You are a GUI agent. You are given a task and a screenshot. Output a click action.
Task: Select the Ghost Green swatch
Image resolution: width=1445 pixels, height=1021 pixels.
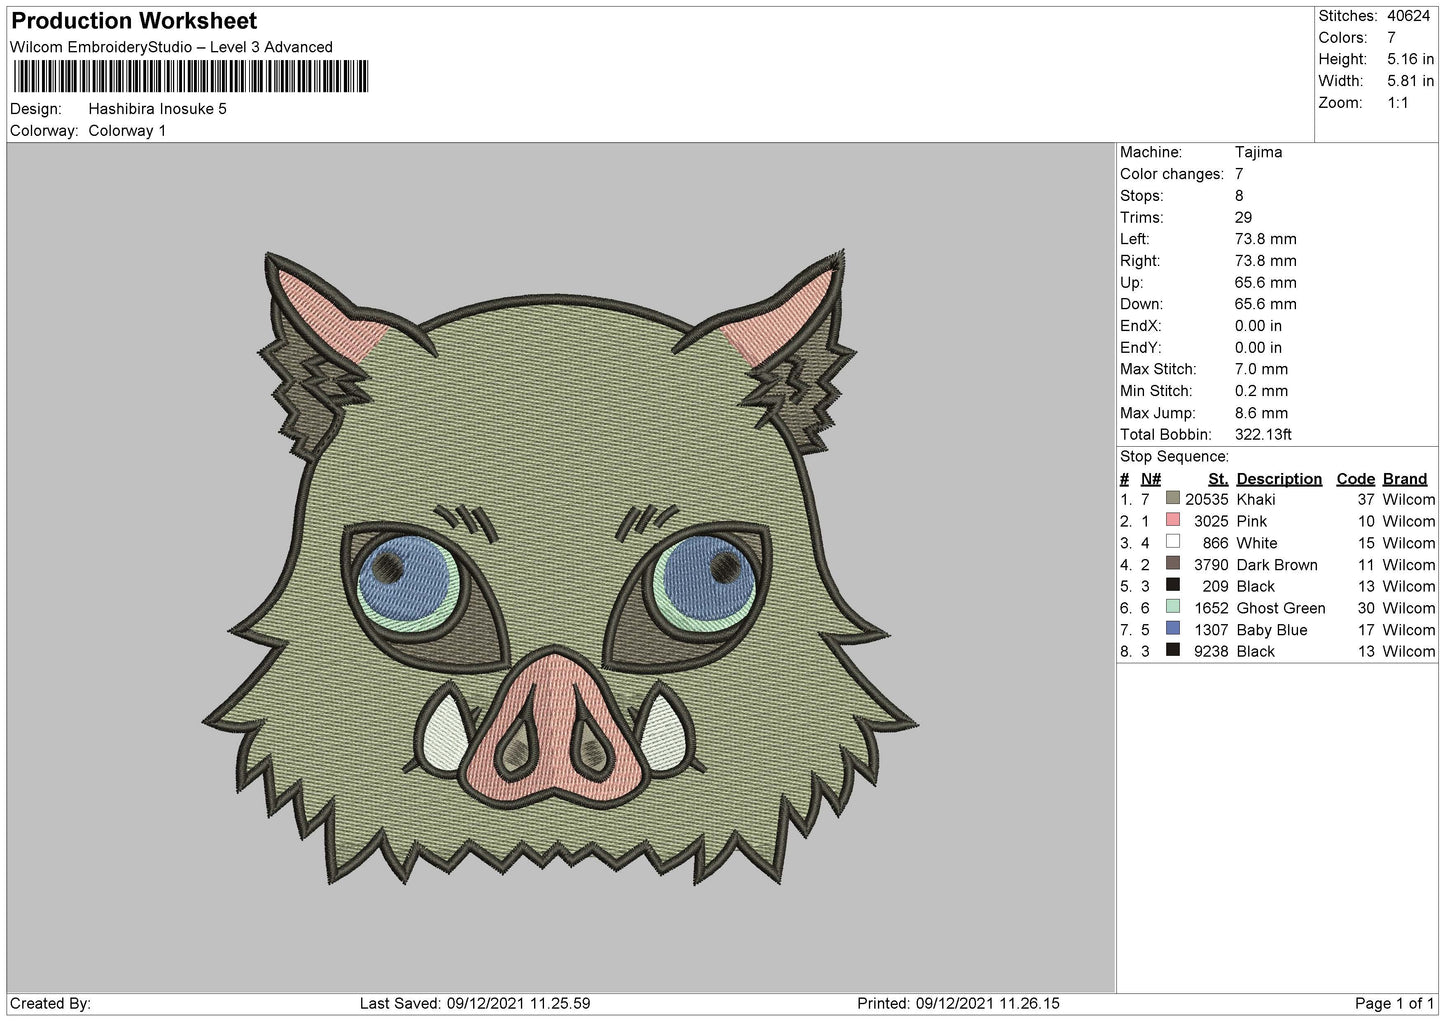1173,607
